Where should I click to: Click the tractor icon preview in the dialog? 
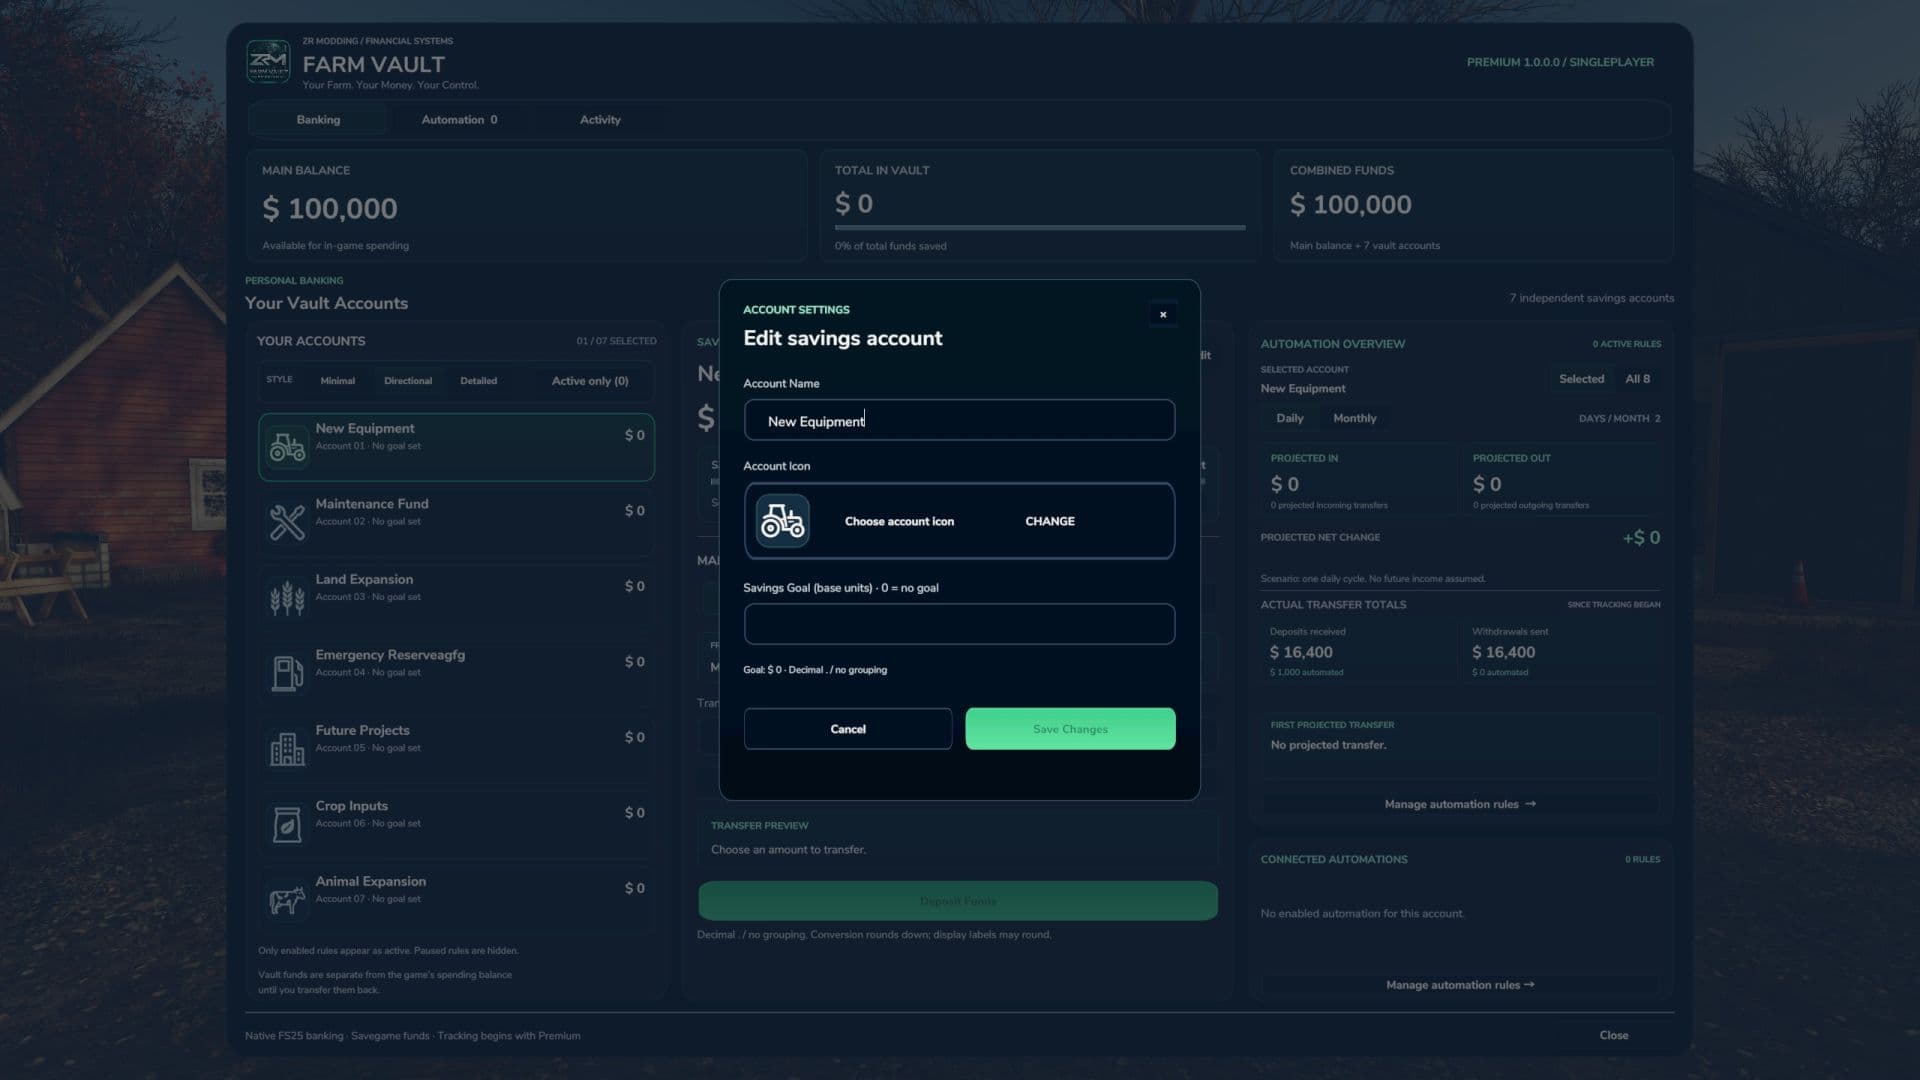coord(782,521)
